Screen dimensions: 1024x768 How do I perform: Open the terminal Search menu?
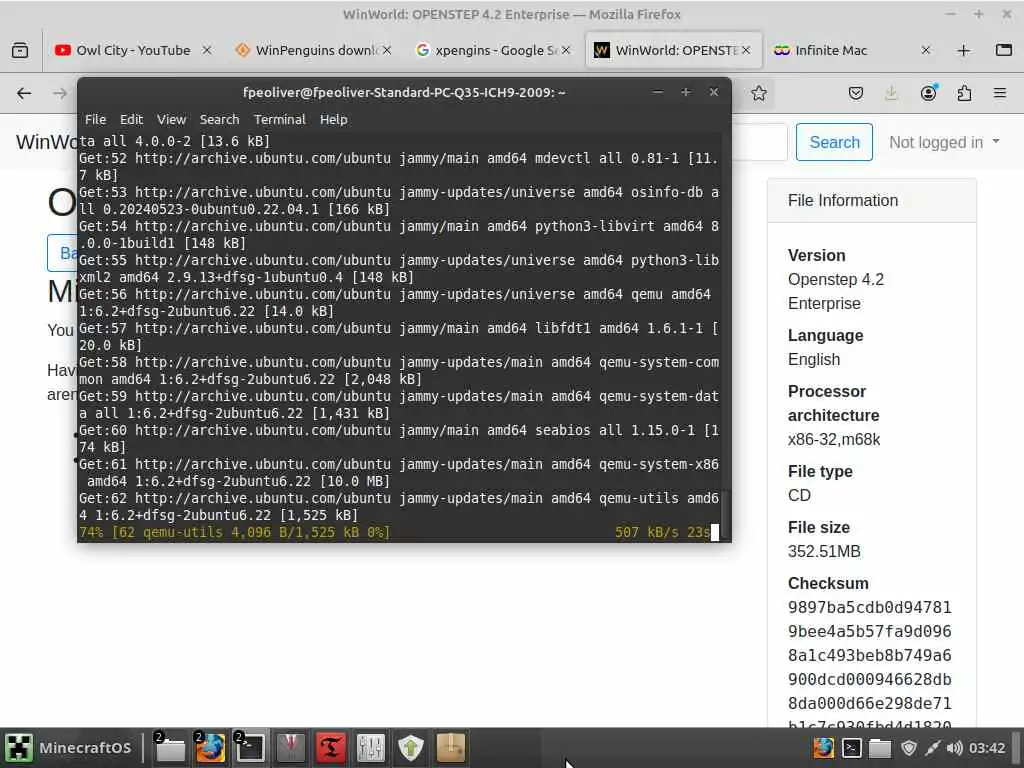[219, 120]
